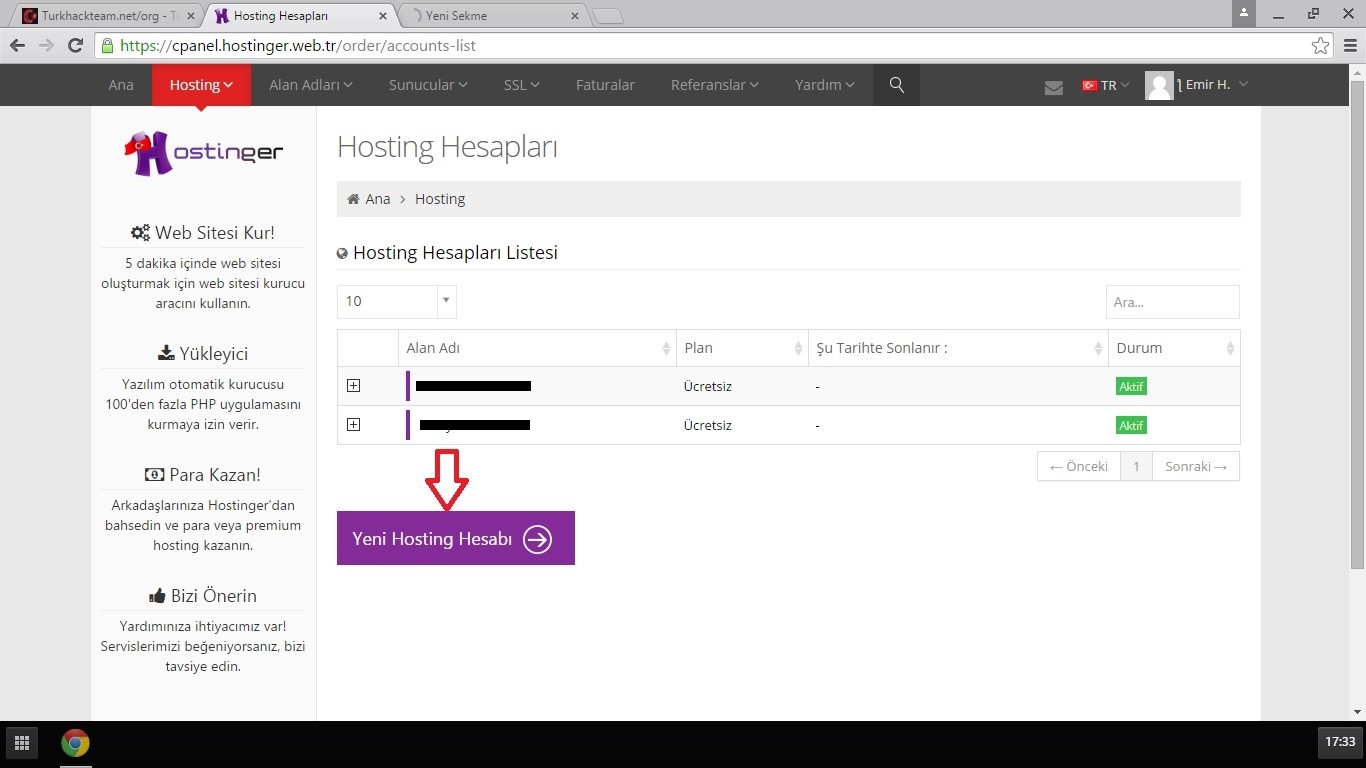Click the Hosting breadcrumb link

pyautogui.click(x=440, y=199)
